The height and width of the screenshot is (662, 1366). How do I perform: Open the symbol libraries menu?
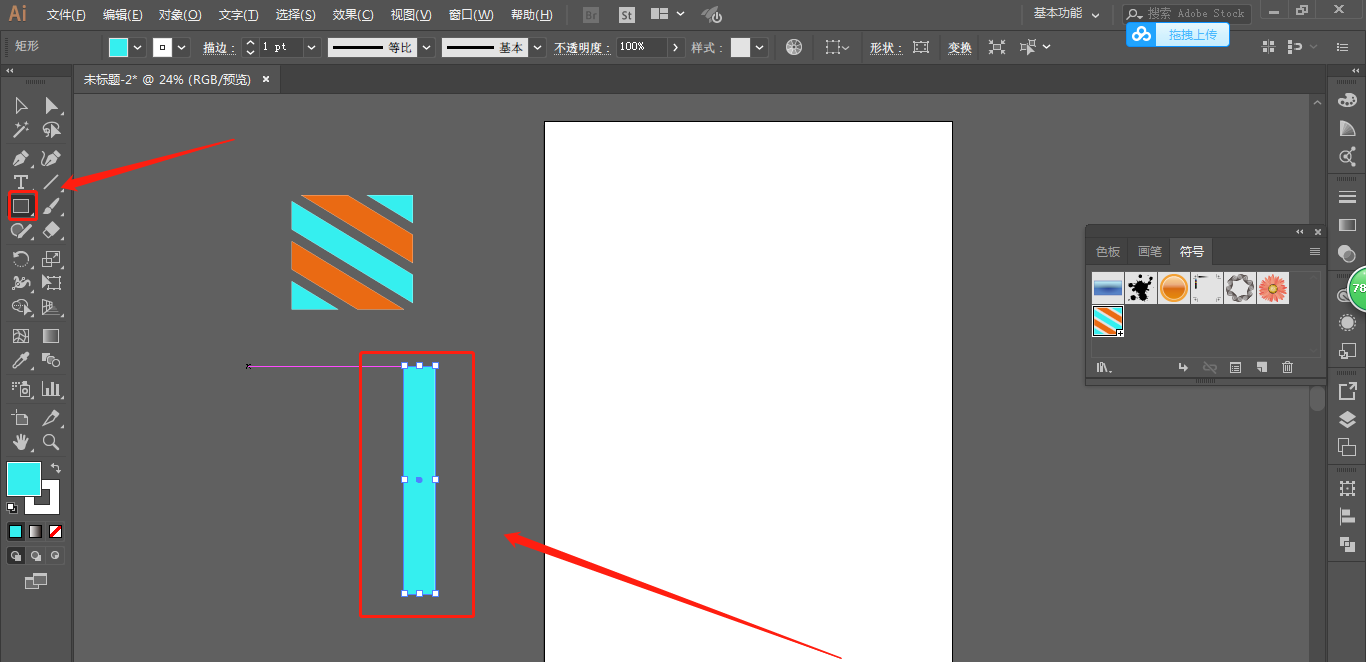pyautogui.click(x=1105, y=368)
